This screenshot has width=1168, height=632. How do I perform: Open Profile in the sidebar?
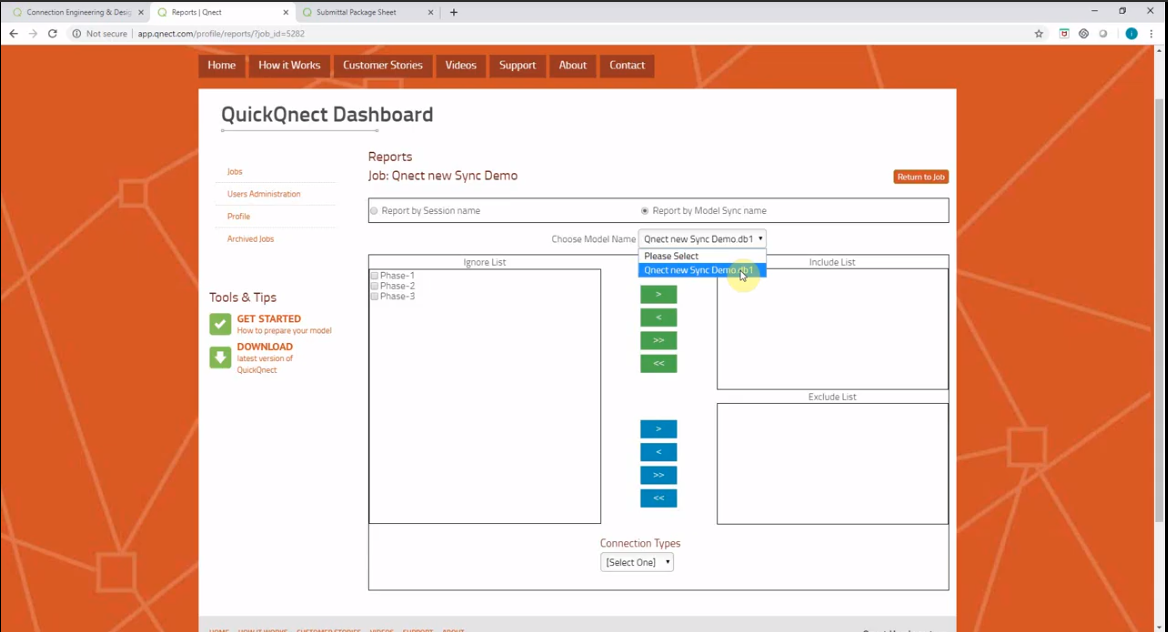point(238,216)
